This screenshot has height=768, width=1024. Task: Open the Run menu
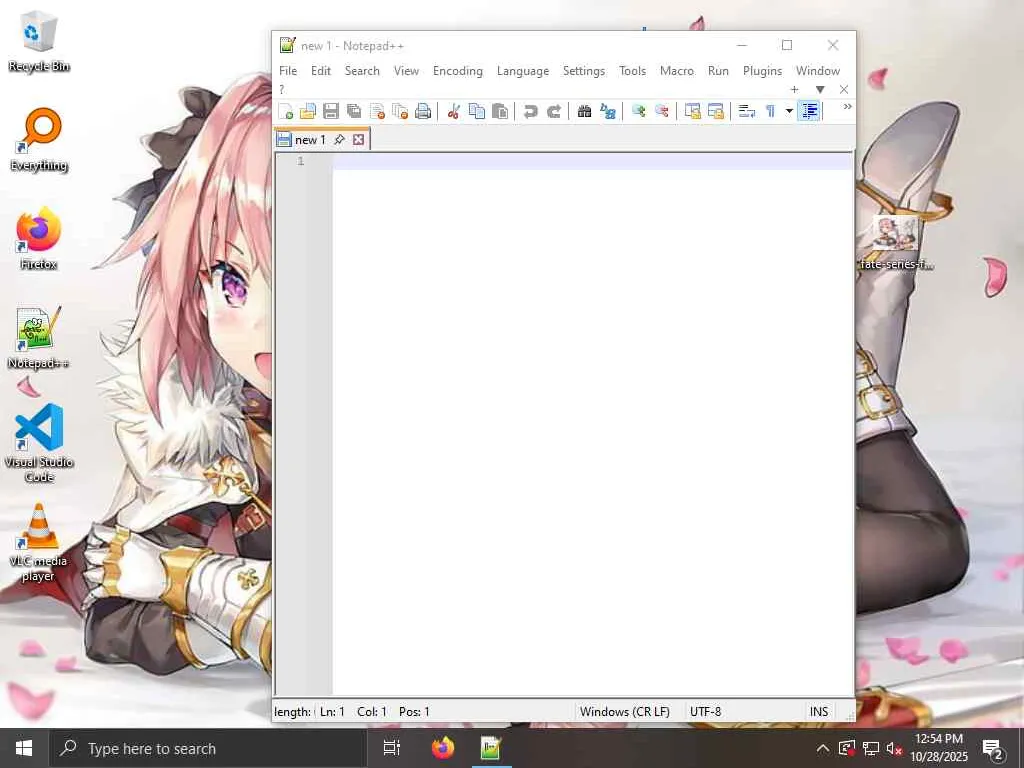point(718,71)
